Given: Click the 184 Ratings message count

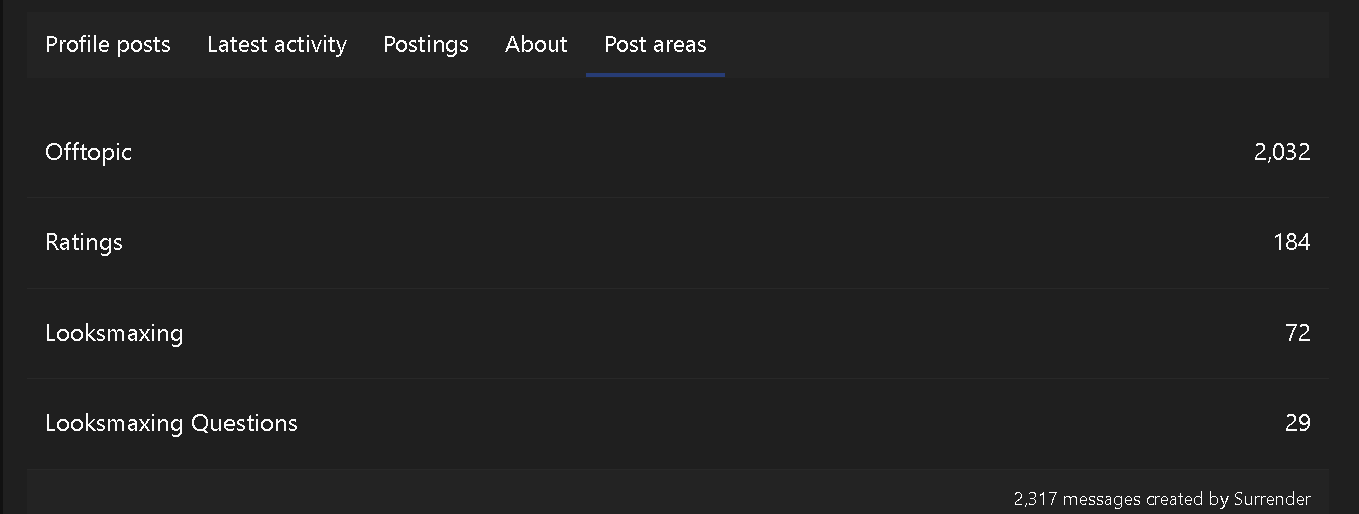Looking at the screenshot, I should pos(1291,242).
